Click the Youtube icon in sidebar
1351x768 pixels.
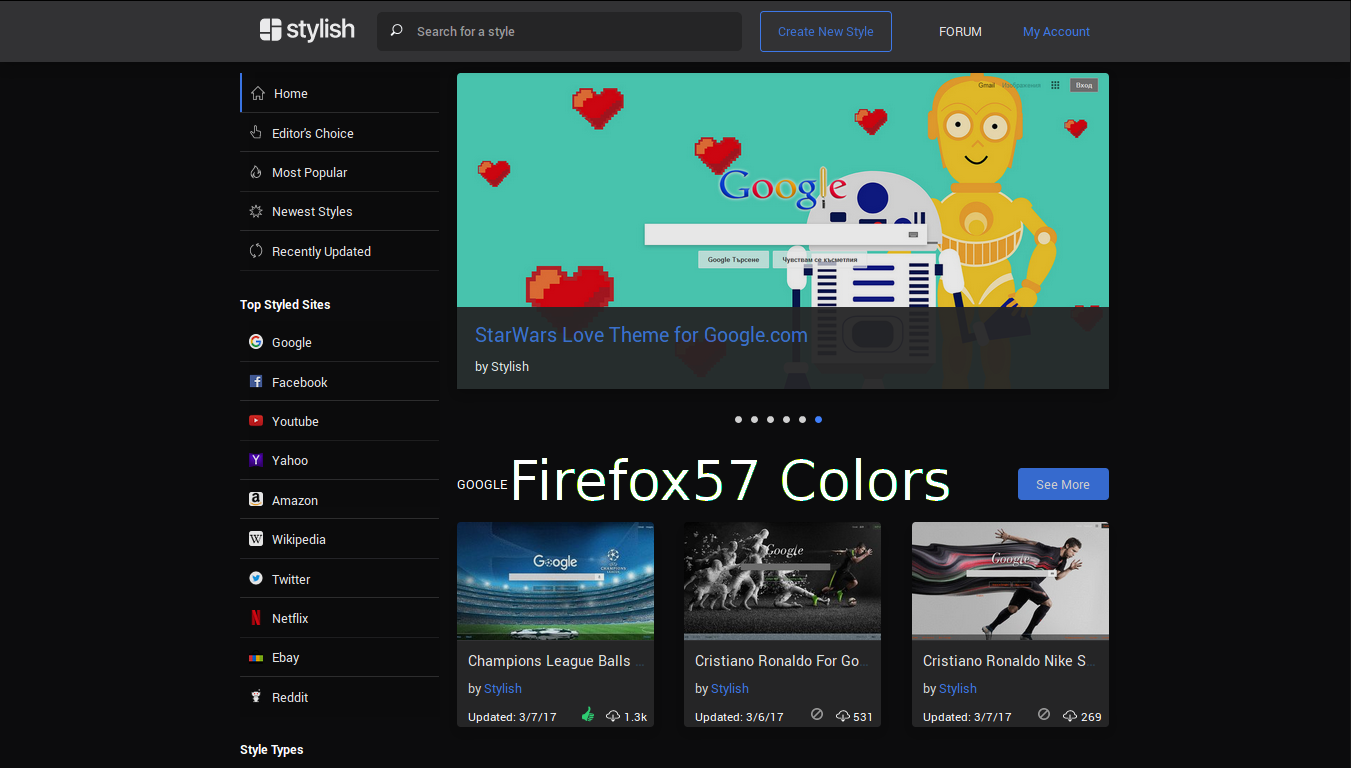click(256, 421)
